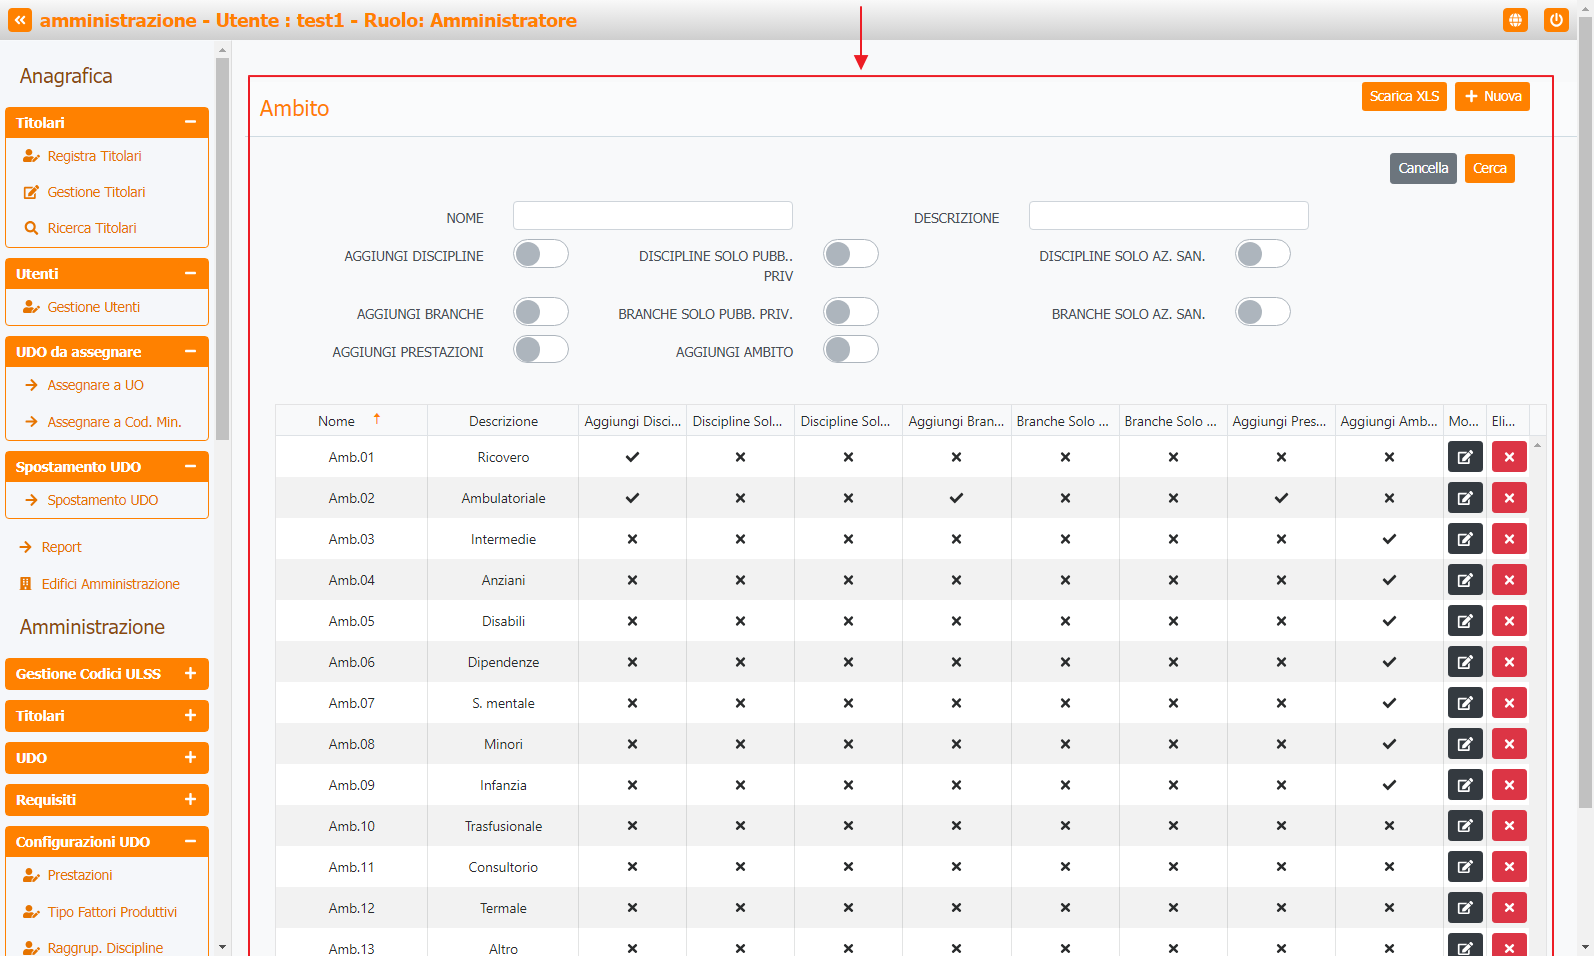Click the Nome input field
1594x956 pixels.
(652, 216)
